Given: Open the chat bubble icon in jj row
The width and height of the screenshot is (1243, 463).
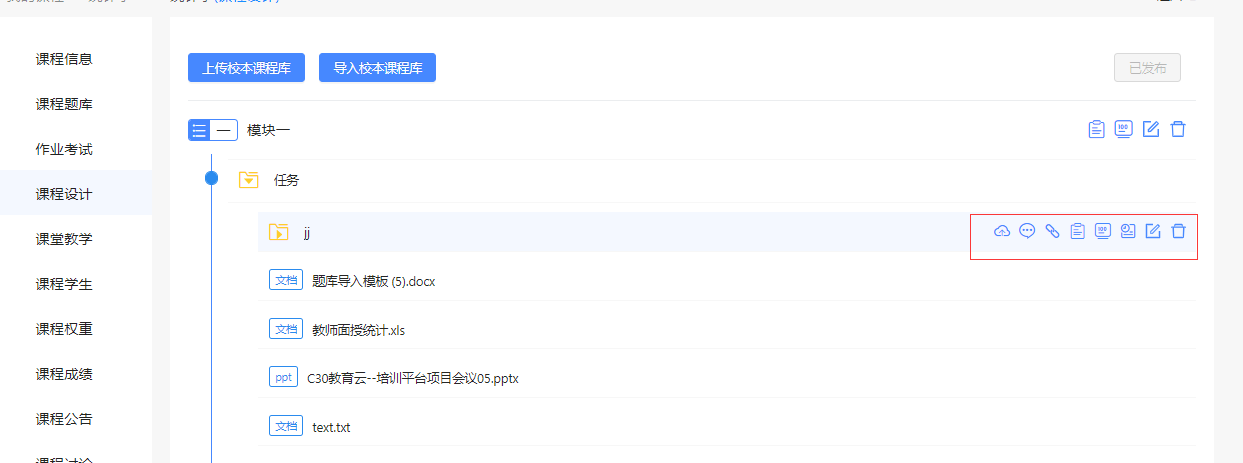Looking at the screenshot, I should (x=1027, y=231).
